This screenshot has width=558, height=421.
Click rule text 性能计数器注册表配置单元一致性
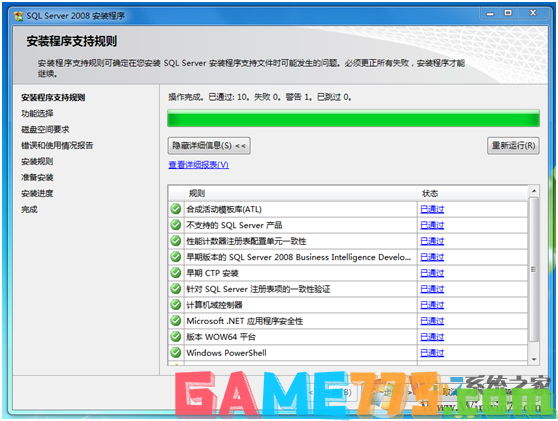tap(246, 241)
